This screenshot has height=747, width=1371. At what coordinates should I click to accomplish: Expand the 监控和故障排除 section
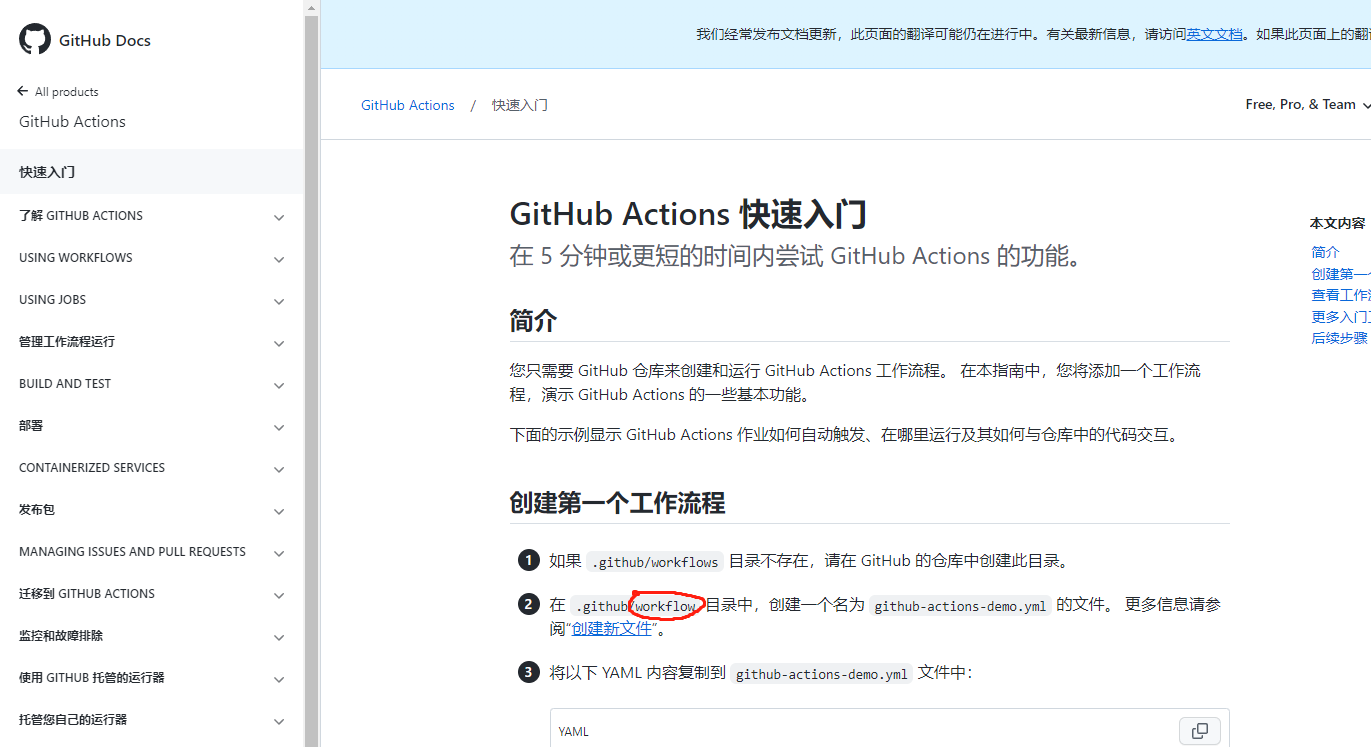click(279, 637)
